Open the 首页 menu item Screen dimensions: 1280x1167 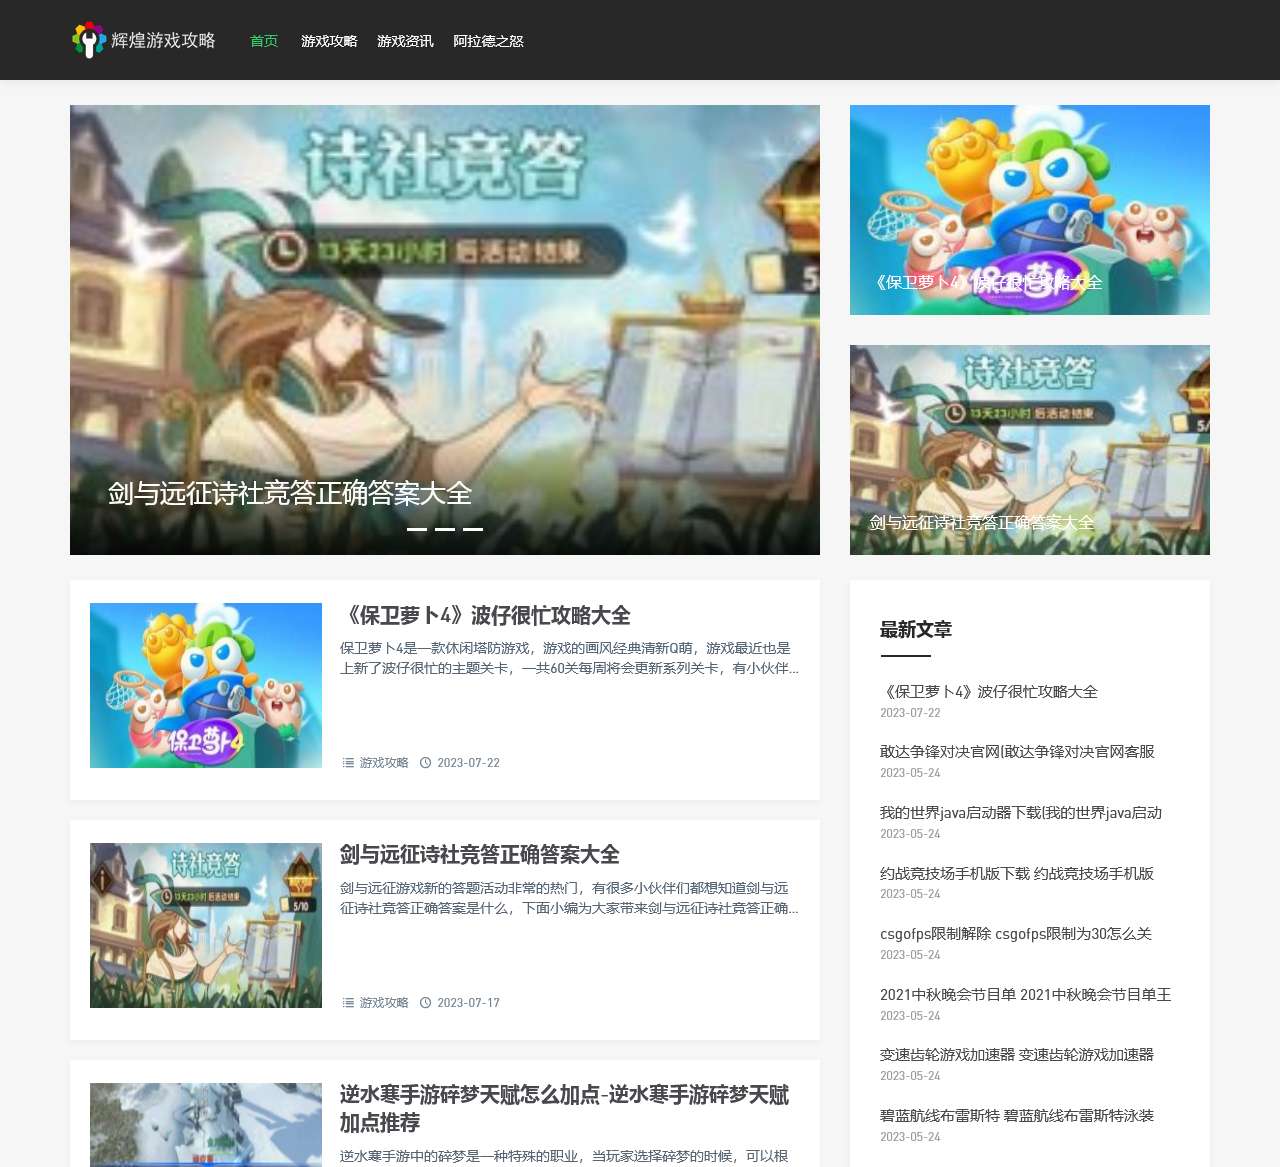point(263,41)
